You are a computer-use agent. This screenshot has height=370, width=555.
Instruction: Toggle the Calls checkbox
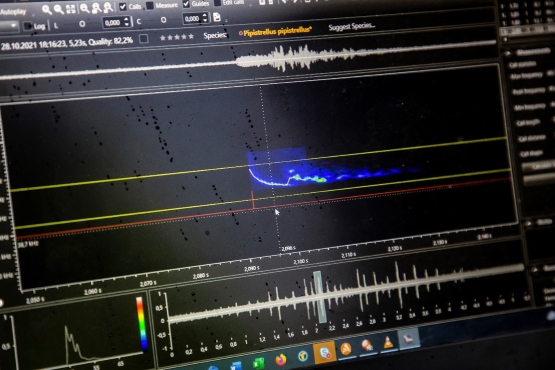122,6
